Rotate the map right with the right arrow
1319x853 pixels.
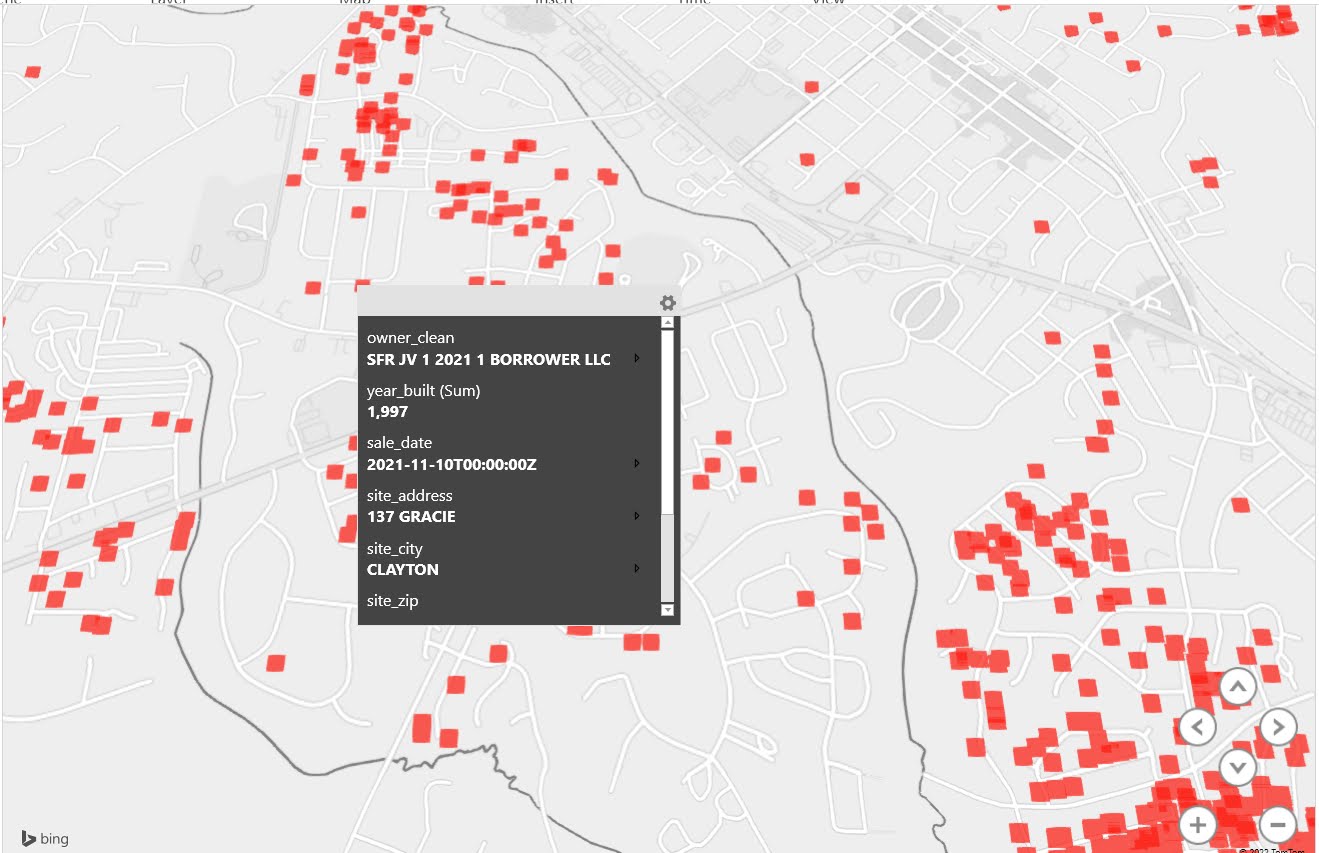1278,727
